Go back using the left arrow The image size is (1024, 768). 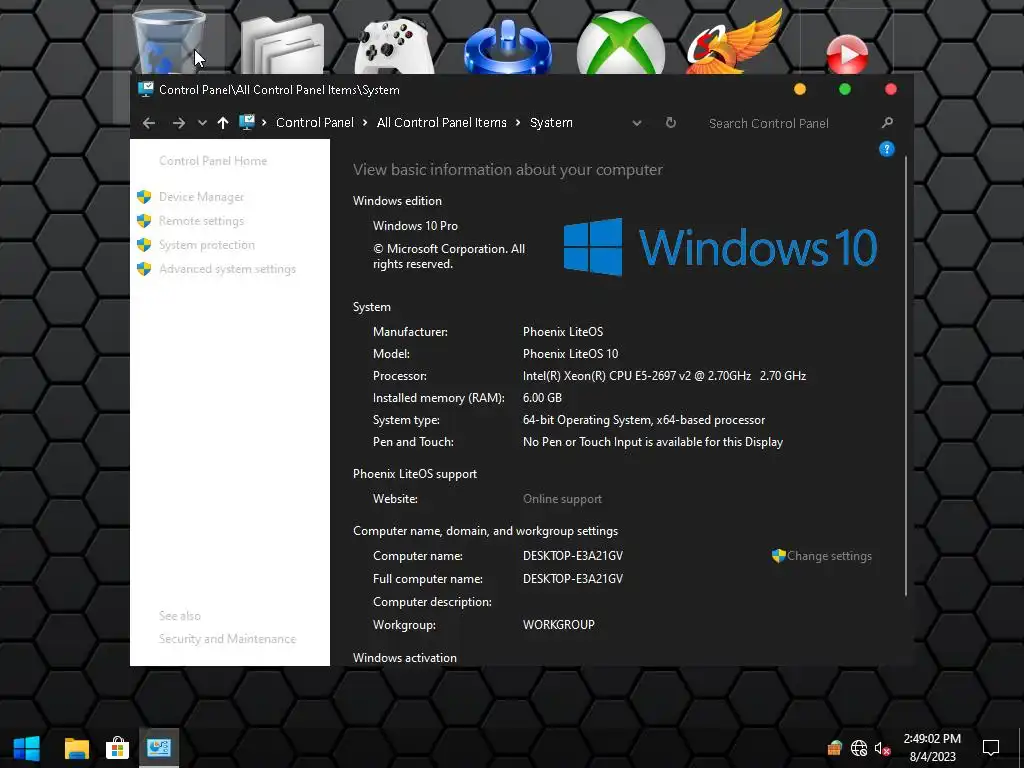point(149,123)
